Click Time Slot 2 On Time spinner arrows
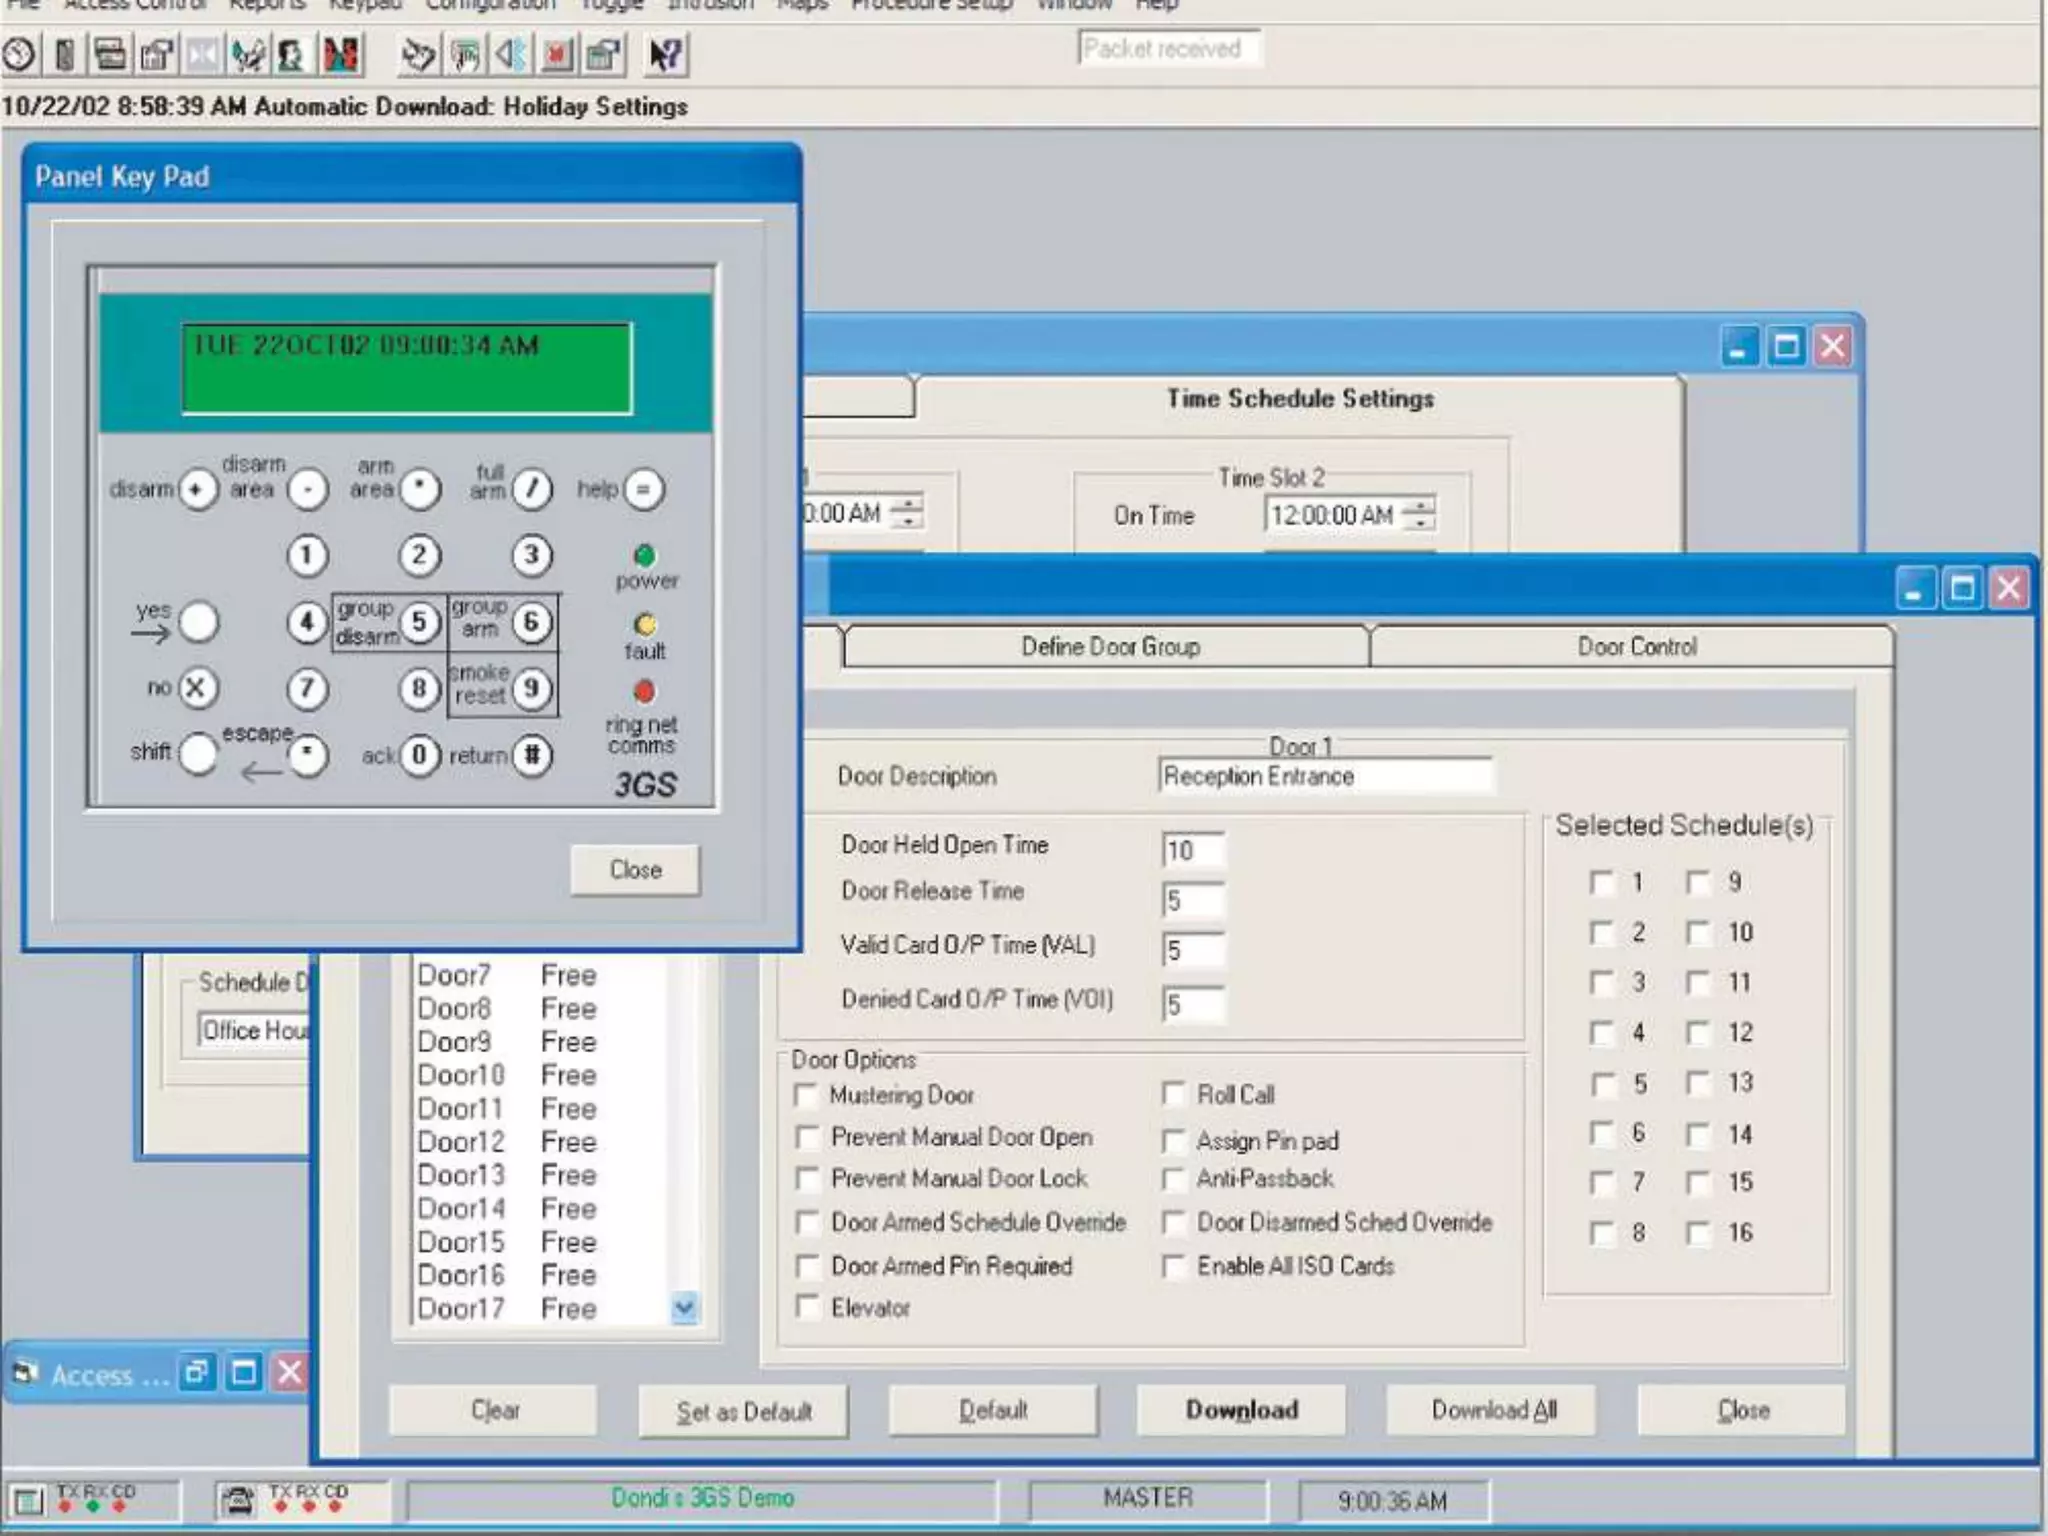This screenshot has width=2048, height=1536. coord(1419,514)
